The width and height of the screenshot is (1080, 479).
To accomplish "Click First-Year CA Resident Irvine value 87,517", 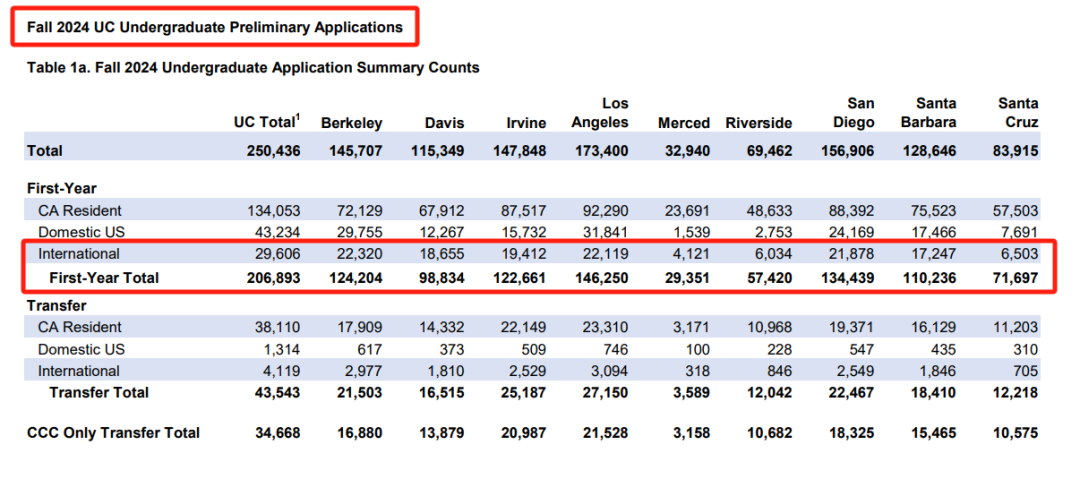I will coord(523,211).
